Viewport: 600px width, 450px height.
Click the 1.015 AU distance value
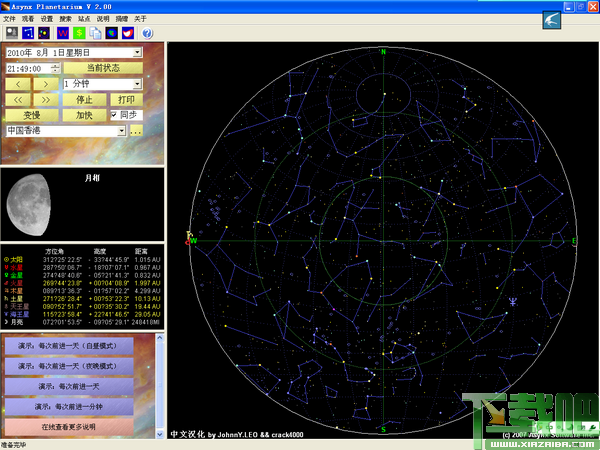147,259
